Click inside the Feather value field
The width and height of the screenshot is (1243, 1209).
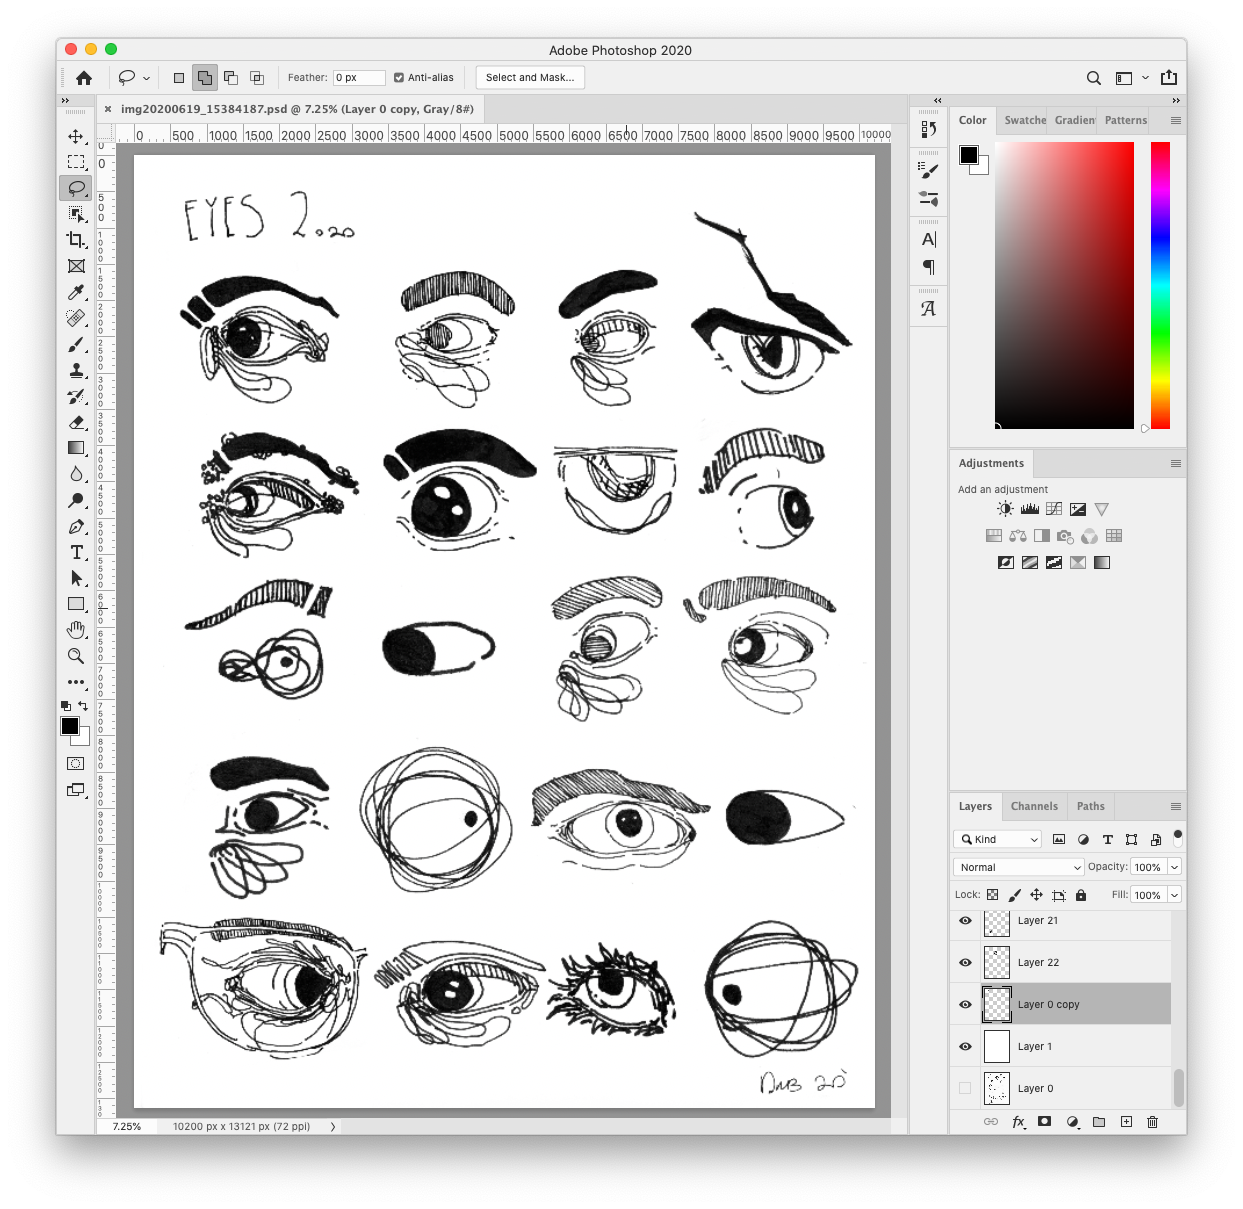(358, 77)
